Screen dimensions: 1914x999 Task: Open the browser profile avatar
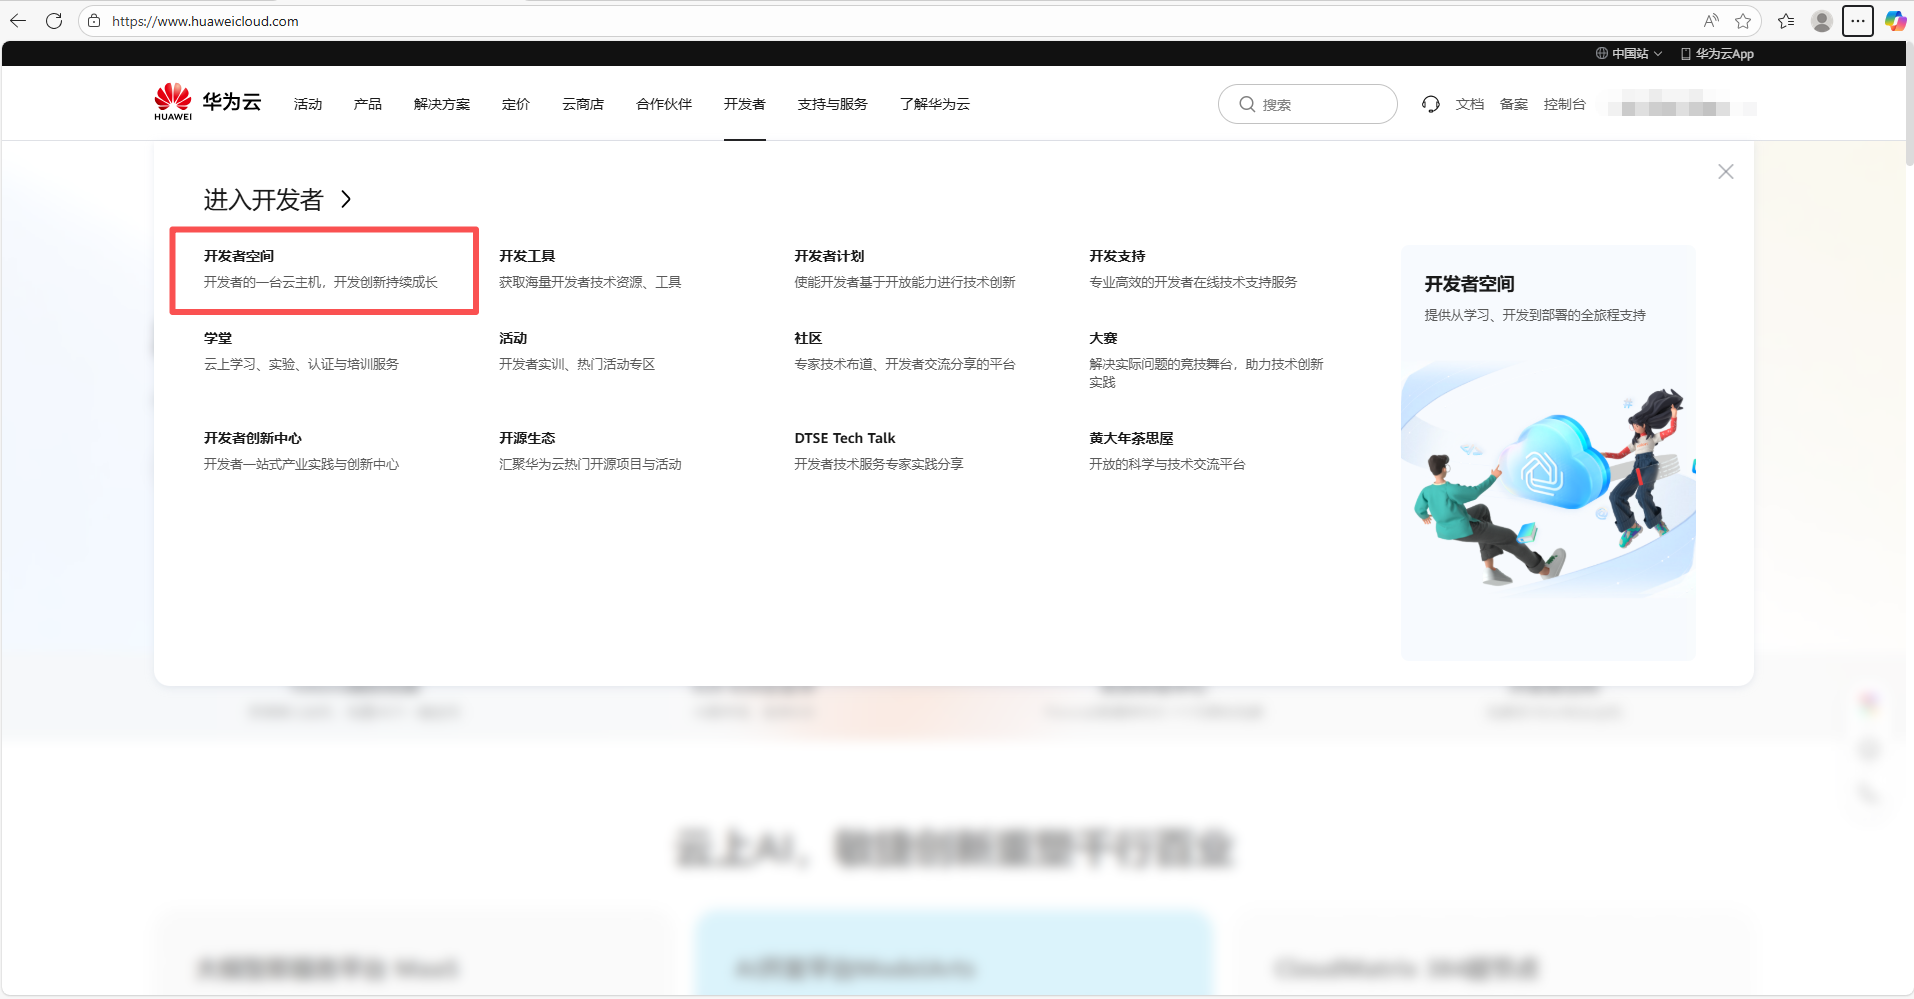[1822, 21]
